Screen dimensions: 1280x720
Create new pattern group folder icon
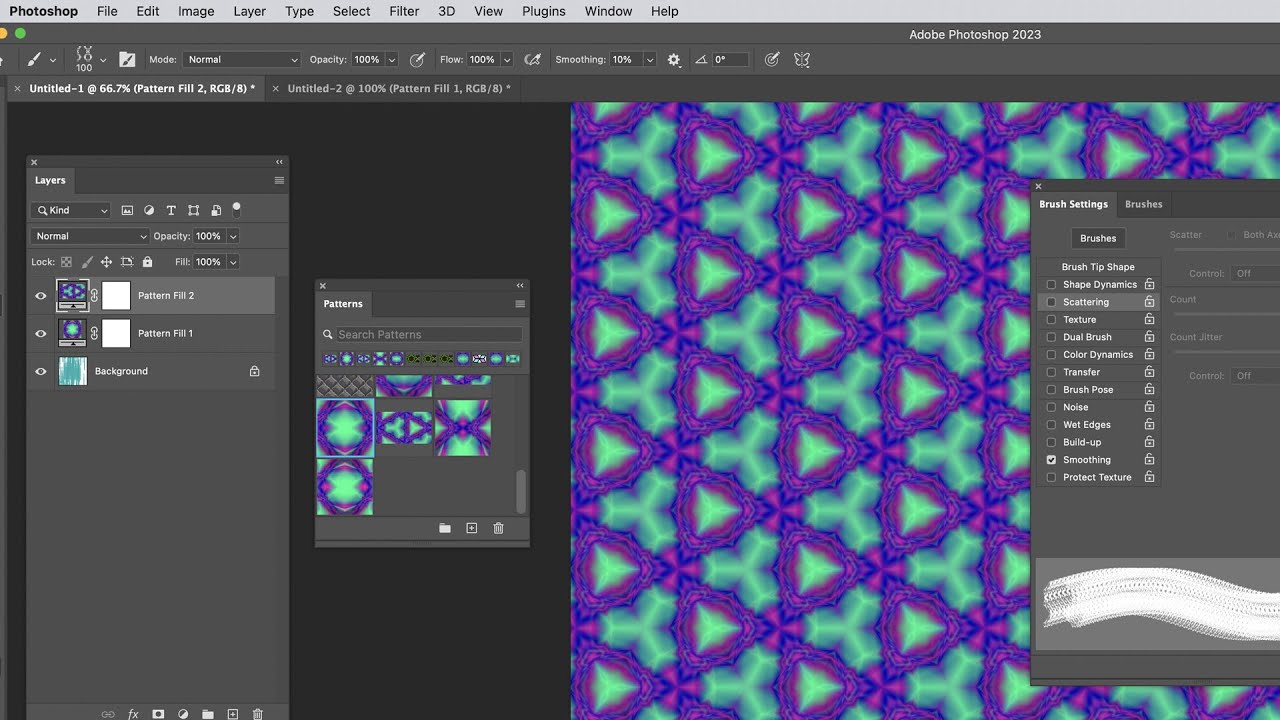445,528
